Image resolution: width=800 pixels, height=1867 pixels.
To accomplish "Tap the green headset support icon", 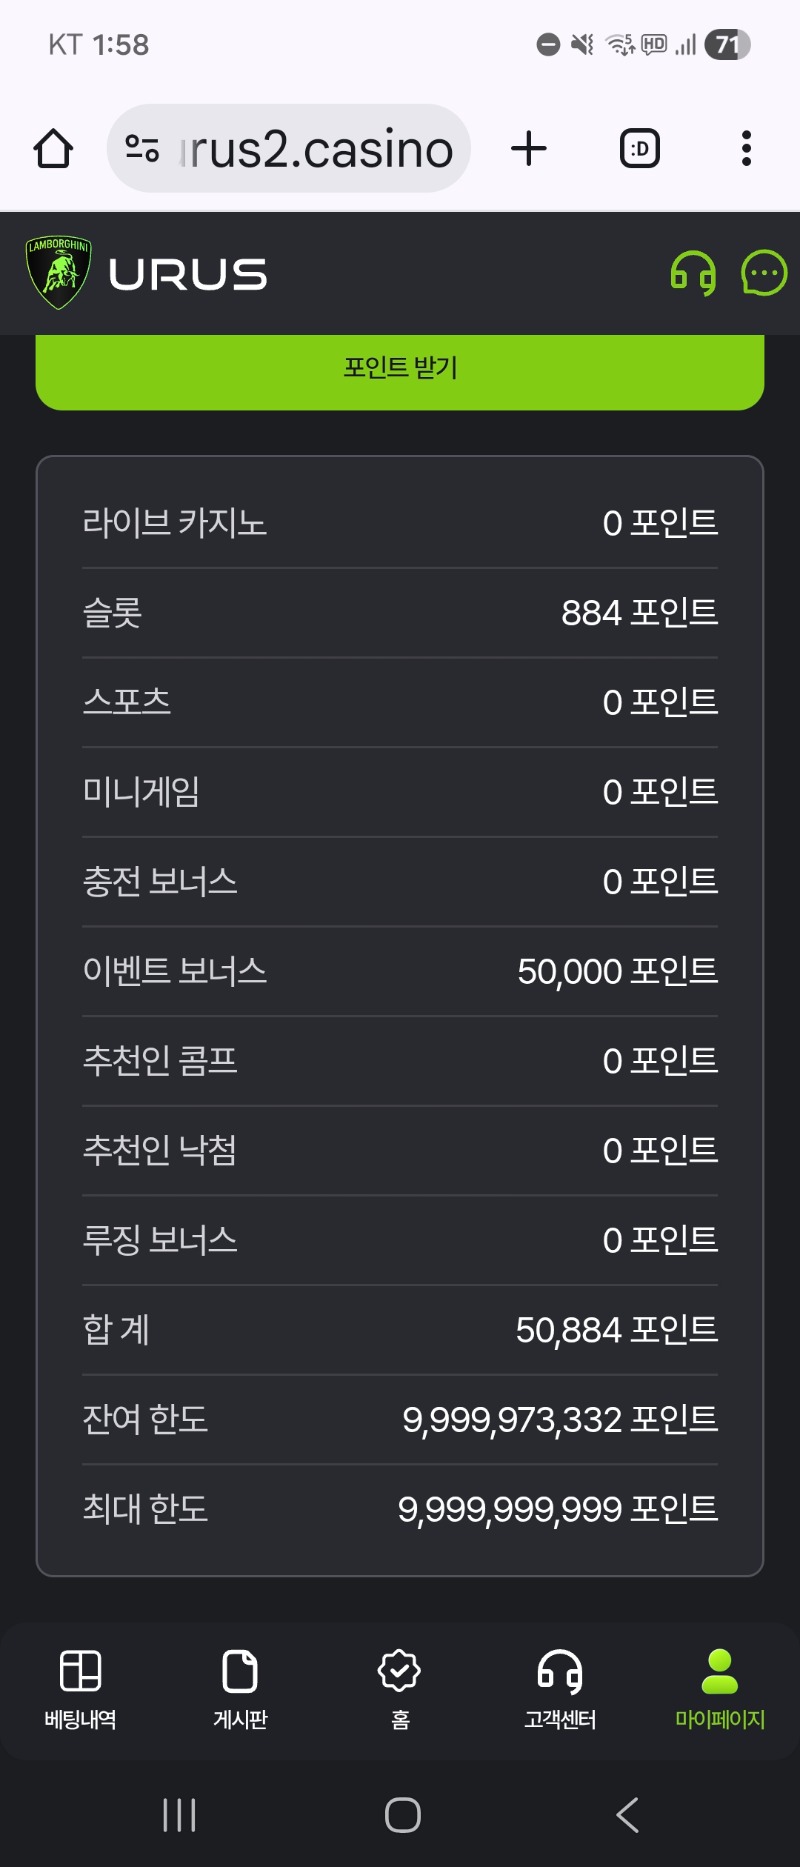I will click(x=692, y=273).
